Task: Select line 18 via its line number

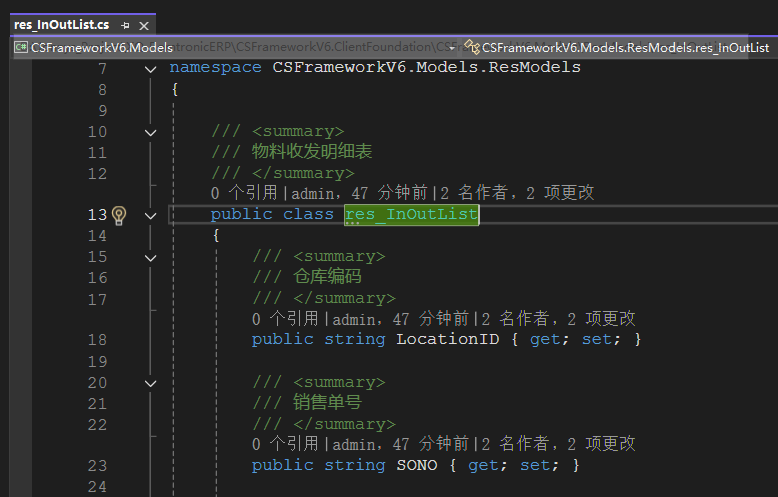Action: 97,340
